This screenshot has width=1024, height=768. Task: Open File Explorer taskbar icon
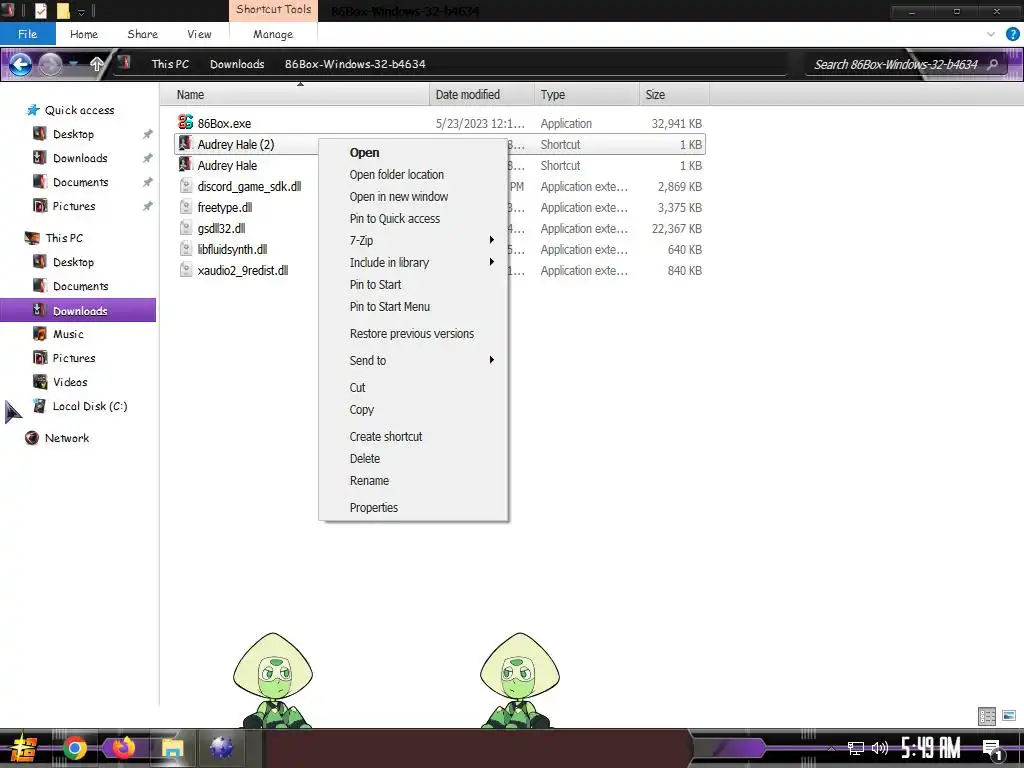pyautogui.click(x=173, y=748)
